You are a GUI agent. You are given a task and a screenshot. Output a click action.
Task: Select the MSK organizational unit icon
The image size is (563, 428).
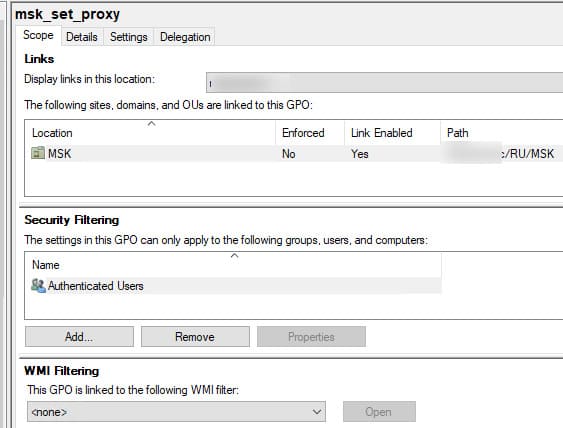point(38,153)
